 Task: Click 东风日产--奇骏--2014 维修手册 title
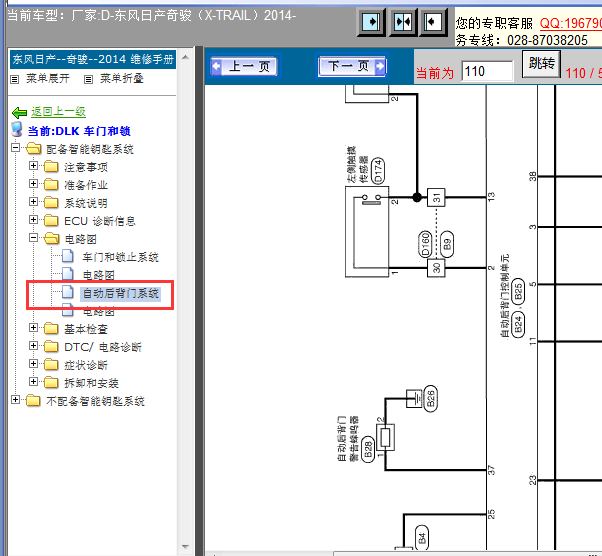click(93, 60)
